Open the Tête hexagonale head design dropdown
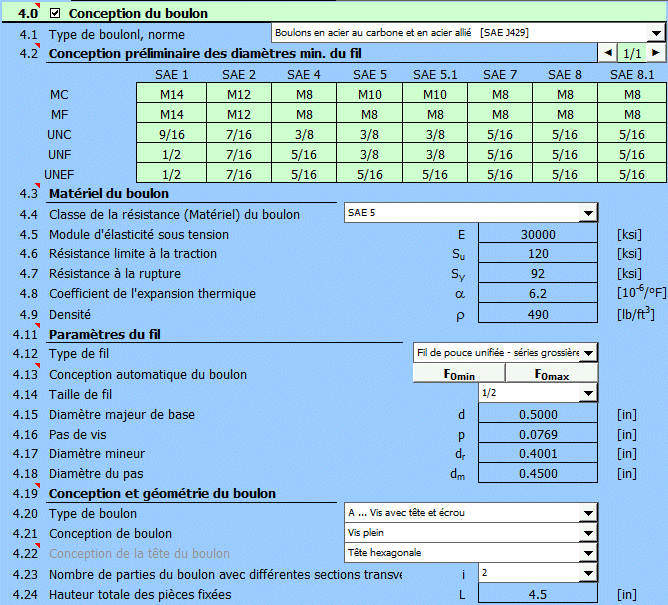Image resolution: width=668 pixels, height=605 pixels. (x=588, y=553)
